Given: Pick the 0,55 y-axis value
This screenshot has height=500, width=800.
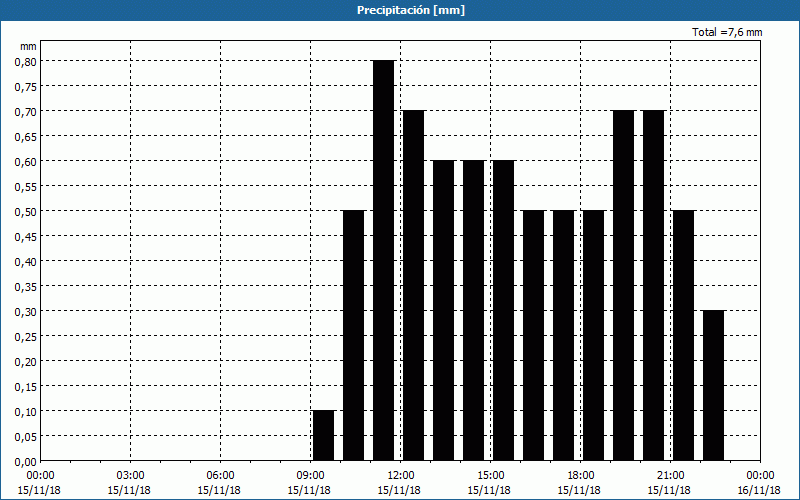Looking at the screenshot, I should point(26,186).
